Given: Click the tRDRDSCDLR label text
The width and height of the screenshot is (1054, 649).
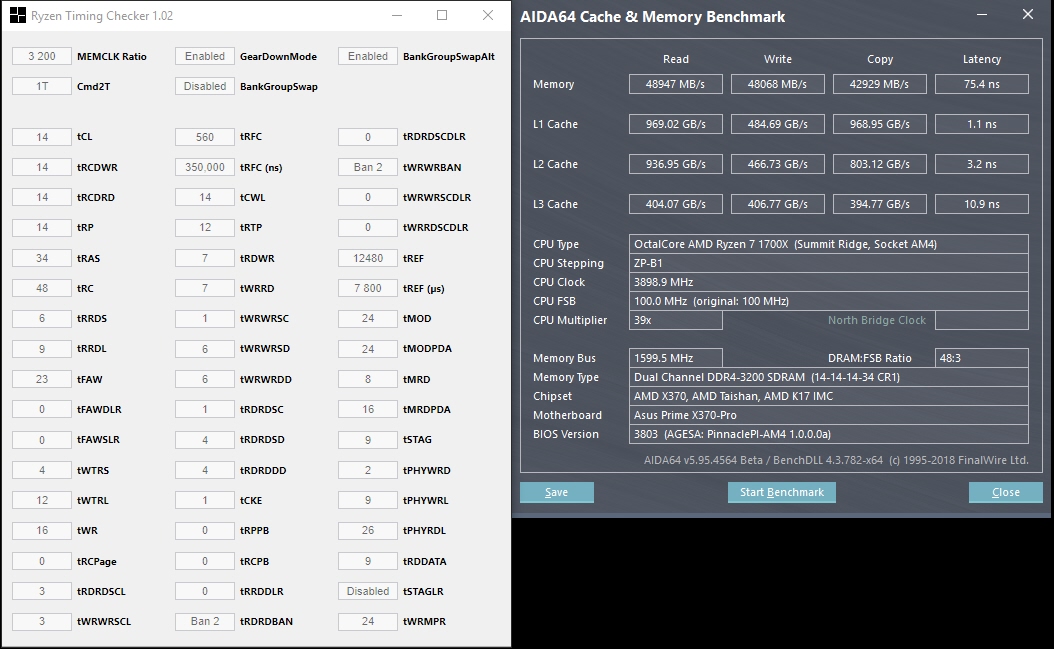Looking at the screenshot, I should point(434,137).
